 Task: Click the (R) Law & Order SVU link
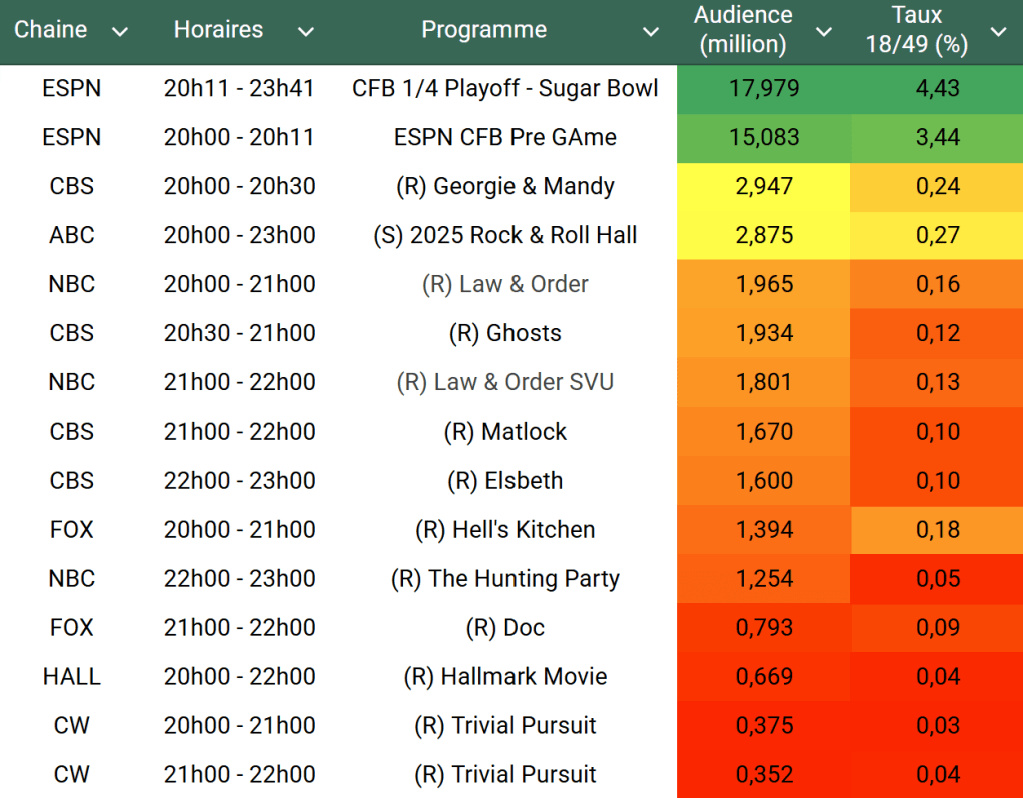click(x=505, y=382)
